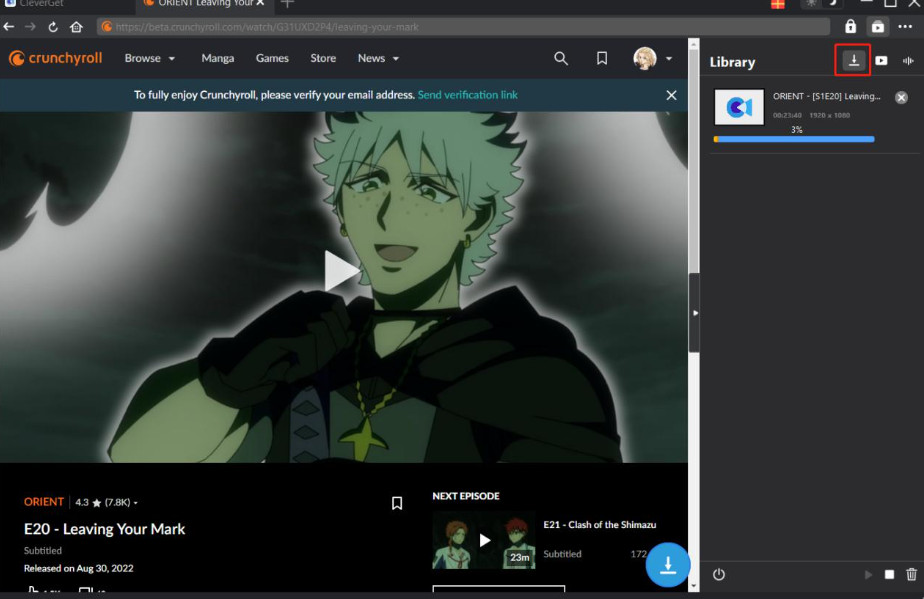Open Crunchyroll search magnifier
This screenshot has width=924, height=599.
pyautogui.click(x=561, y=59)
